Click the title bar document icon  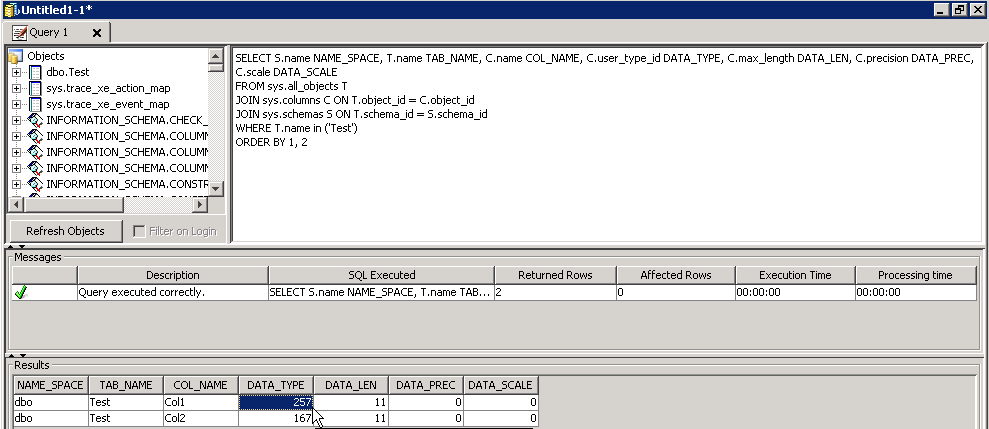coord(9,9)
